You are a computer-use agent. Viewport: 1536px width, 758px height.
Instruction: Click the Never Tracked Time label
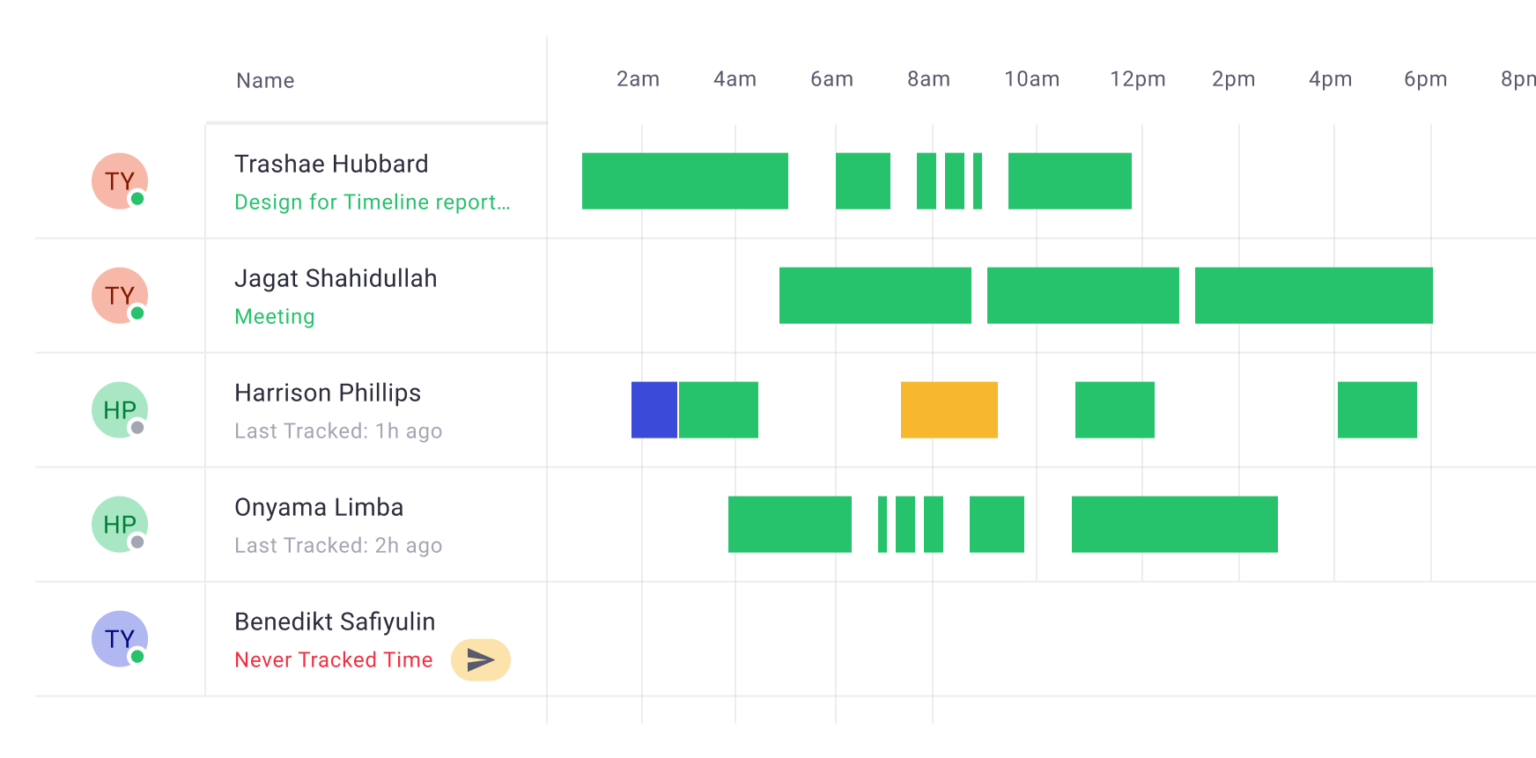click(x=333, y=660)
